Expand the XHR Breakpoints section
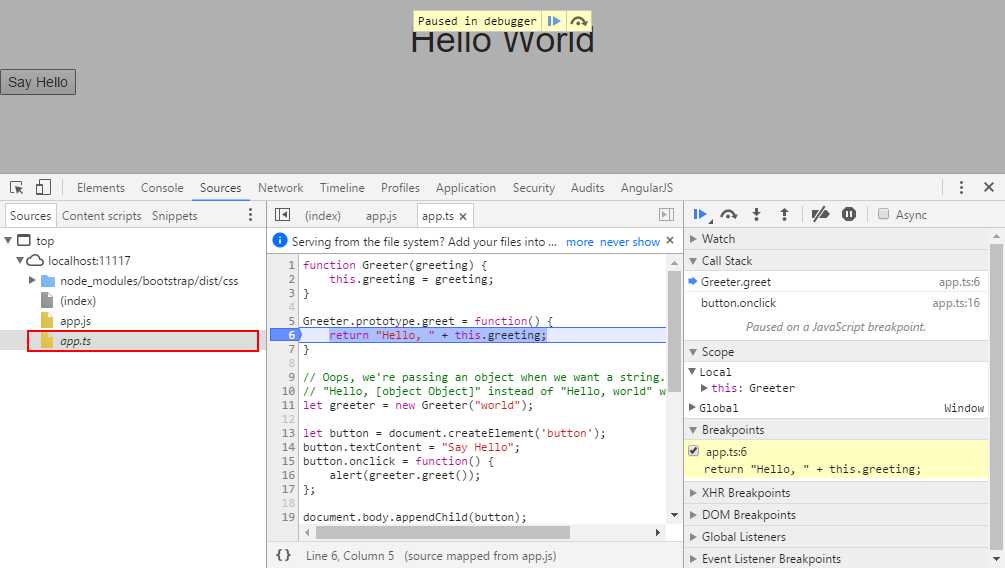 pyautogui.click(x=693, y=492)
